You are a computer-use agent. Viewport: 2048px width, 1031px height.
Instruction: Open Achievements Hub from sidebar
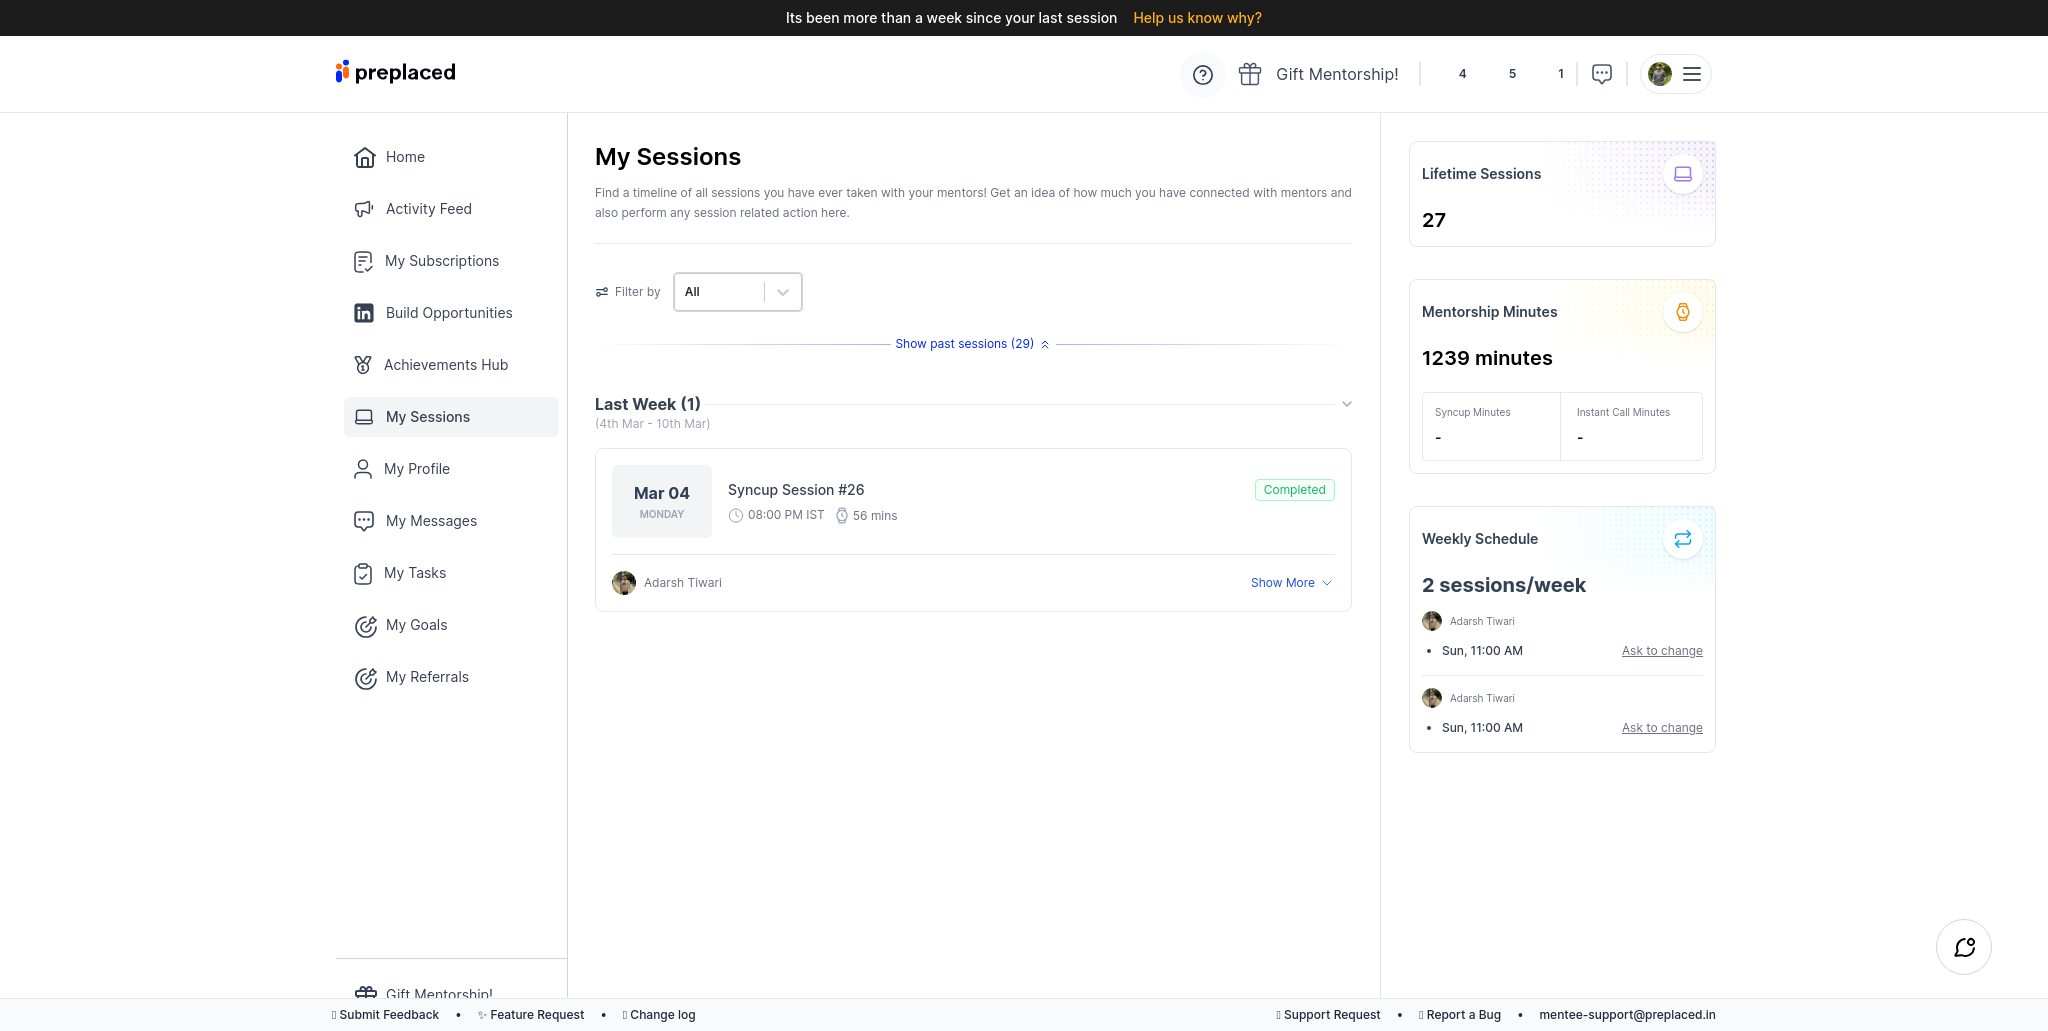445,365
